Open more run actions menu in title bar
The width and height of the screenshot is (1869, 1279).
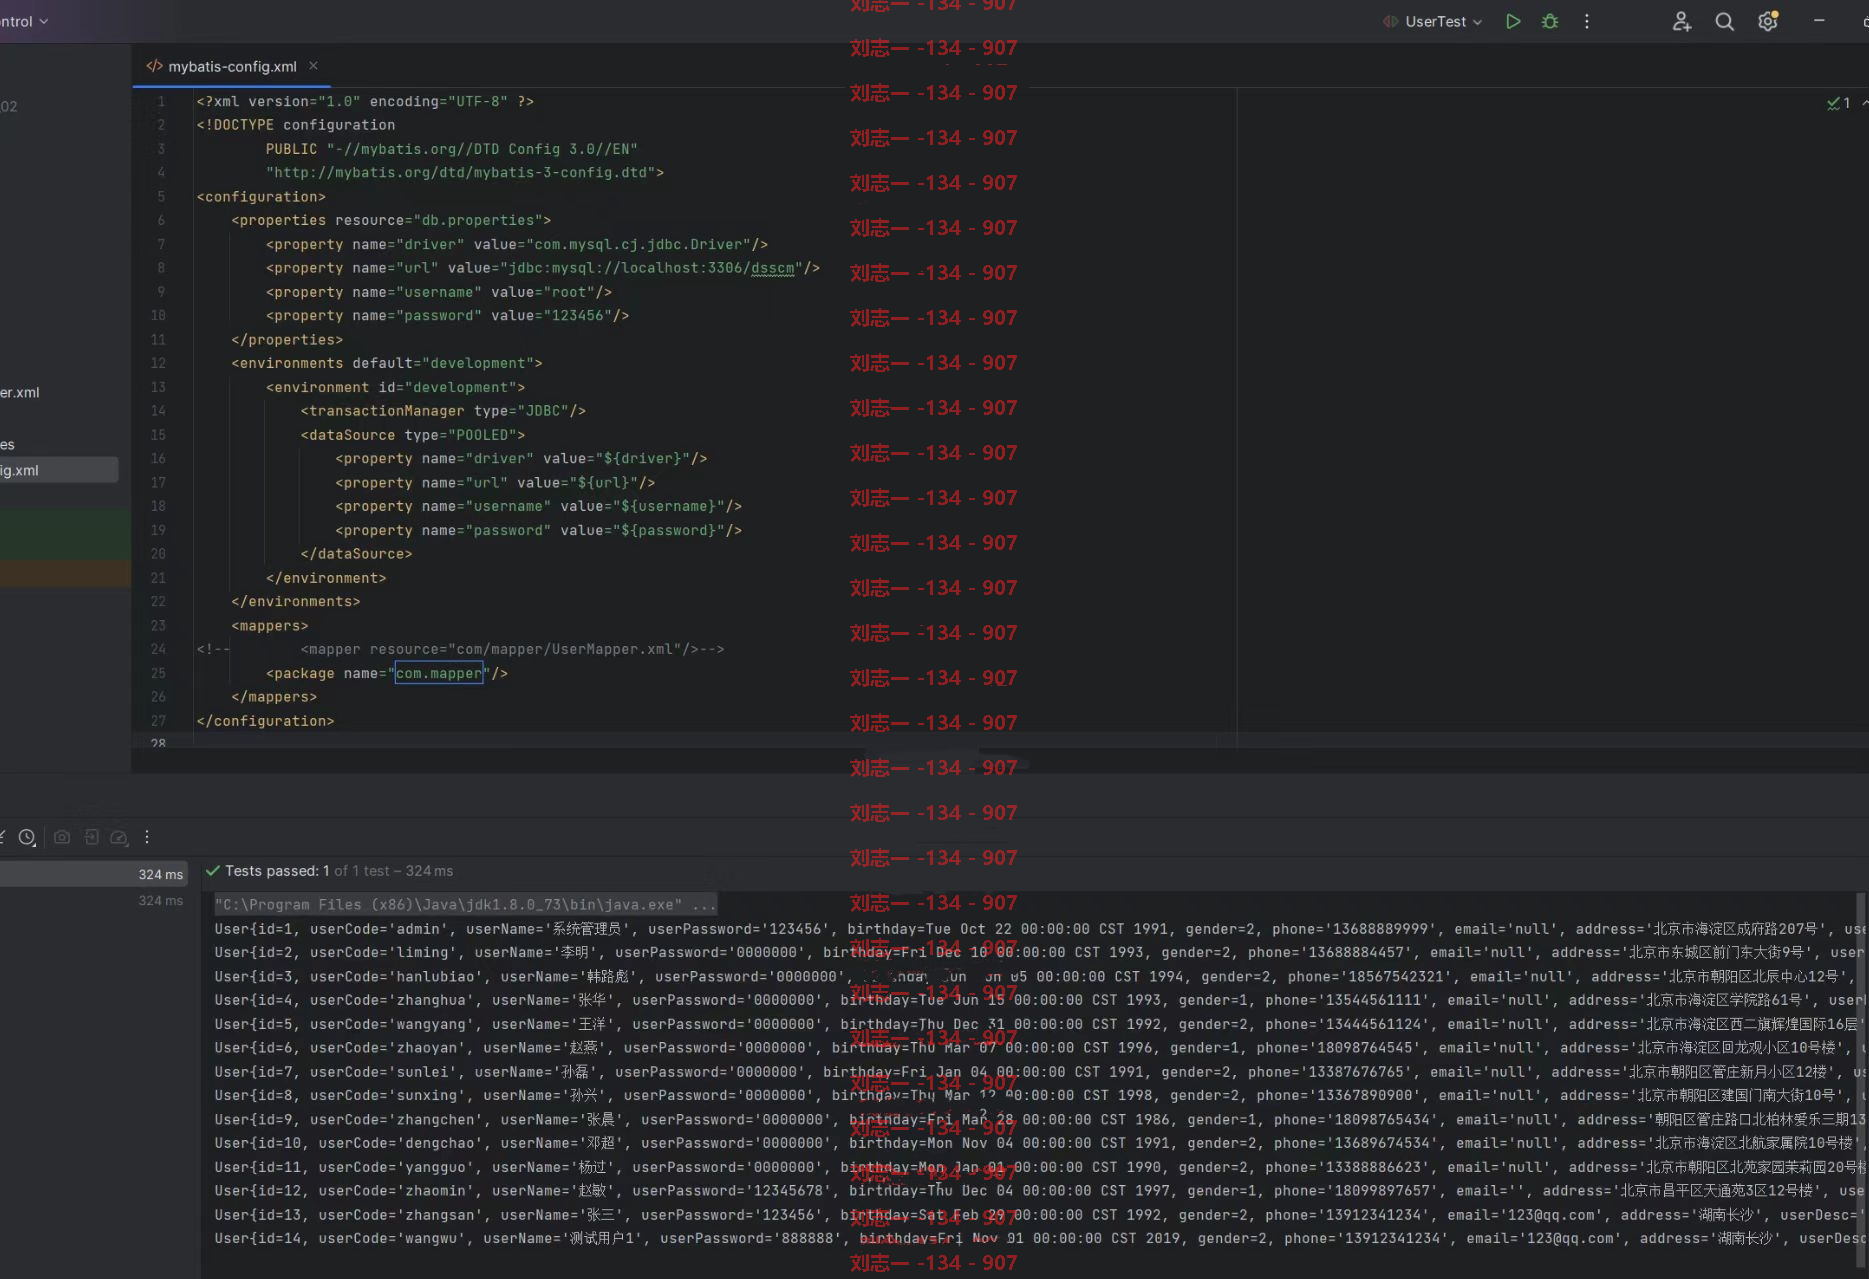click(1587, 21)
